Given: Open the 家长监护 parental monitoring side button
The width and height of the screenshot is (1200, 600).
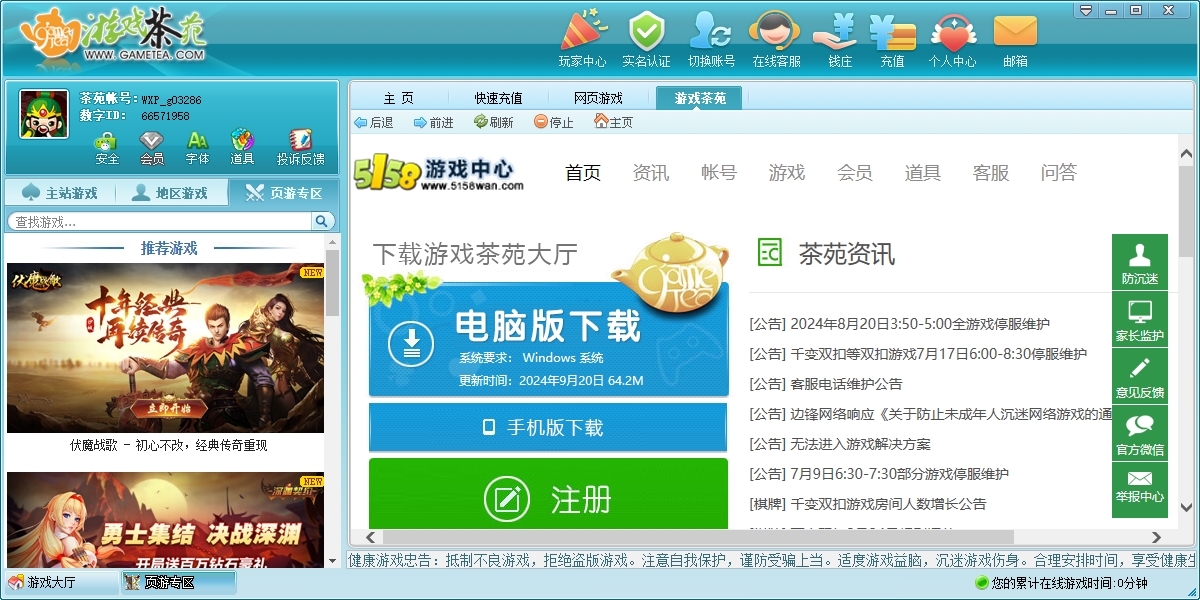Looking at the screenshot, I should click(1140, 319).
